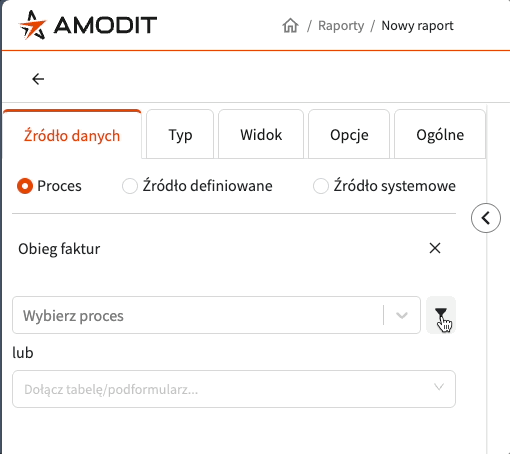Screen dimensions: 510x454
Task: Select Źródło definiowane radio option
Action: 130,186
